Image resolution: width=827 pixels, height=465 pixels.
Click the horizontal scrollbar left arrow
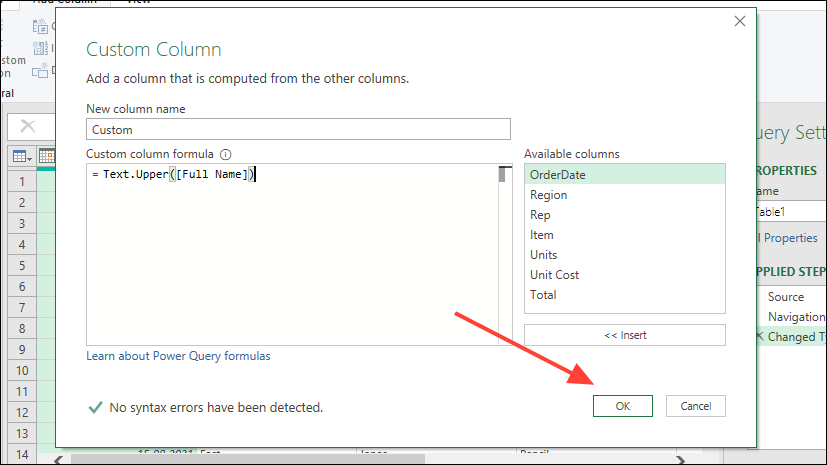pos(59,460)
